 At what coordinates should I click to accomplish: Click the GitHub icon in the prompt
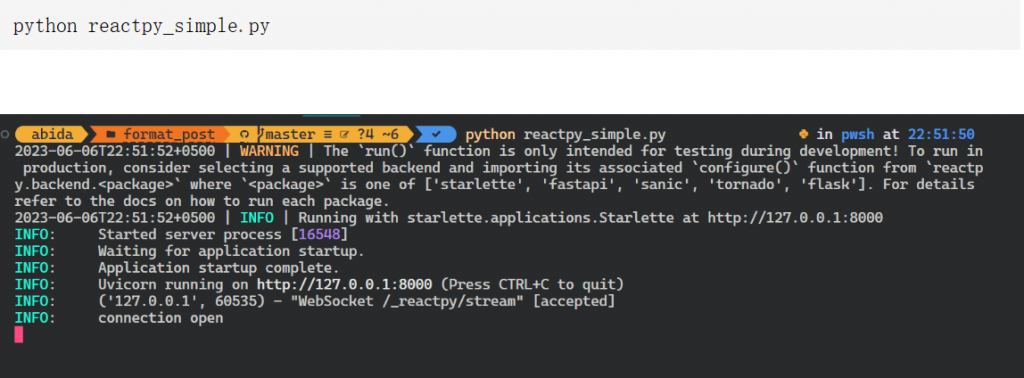[245, 134]
